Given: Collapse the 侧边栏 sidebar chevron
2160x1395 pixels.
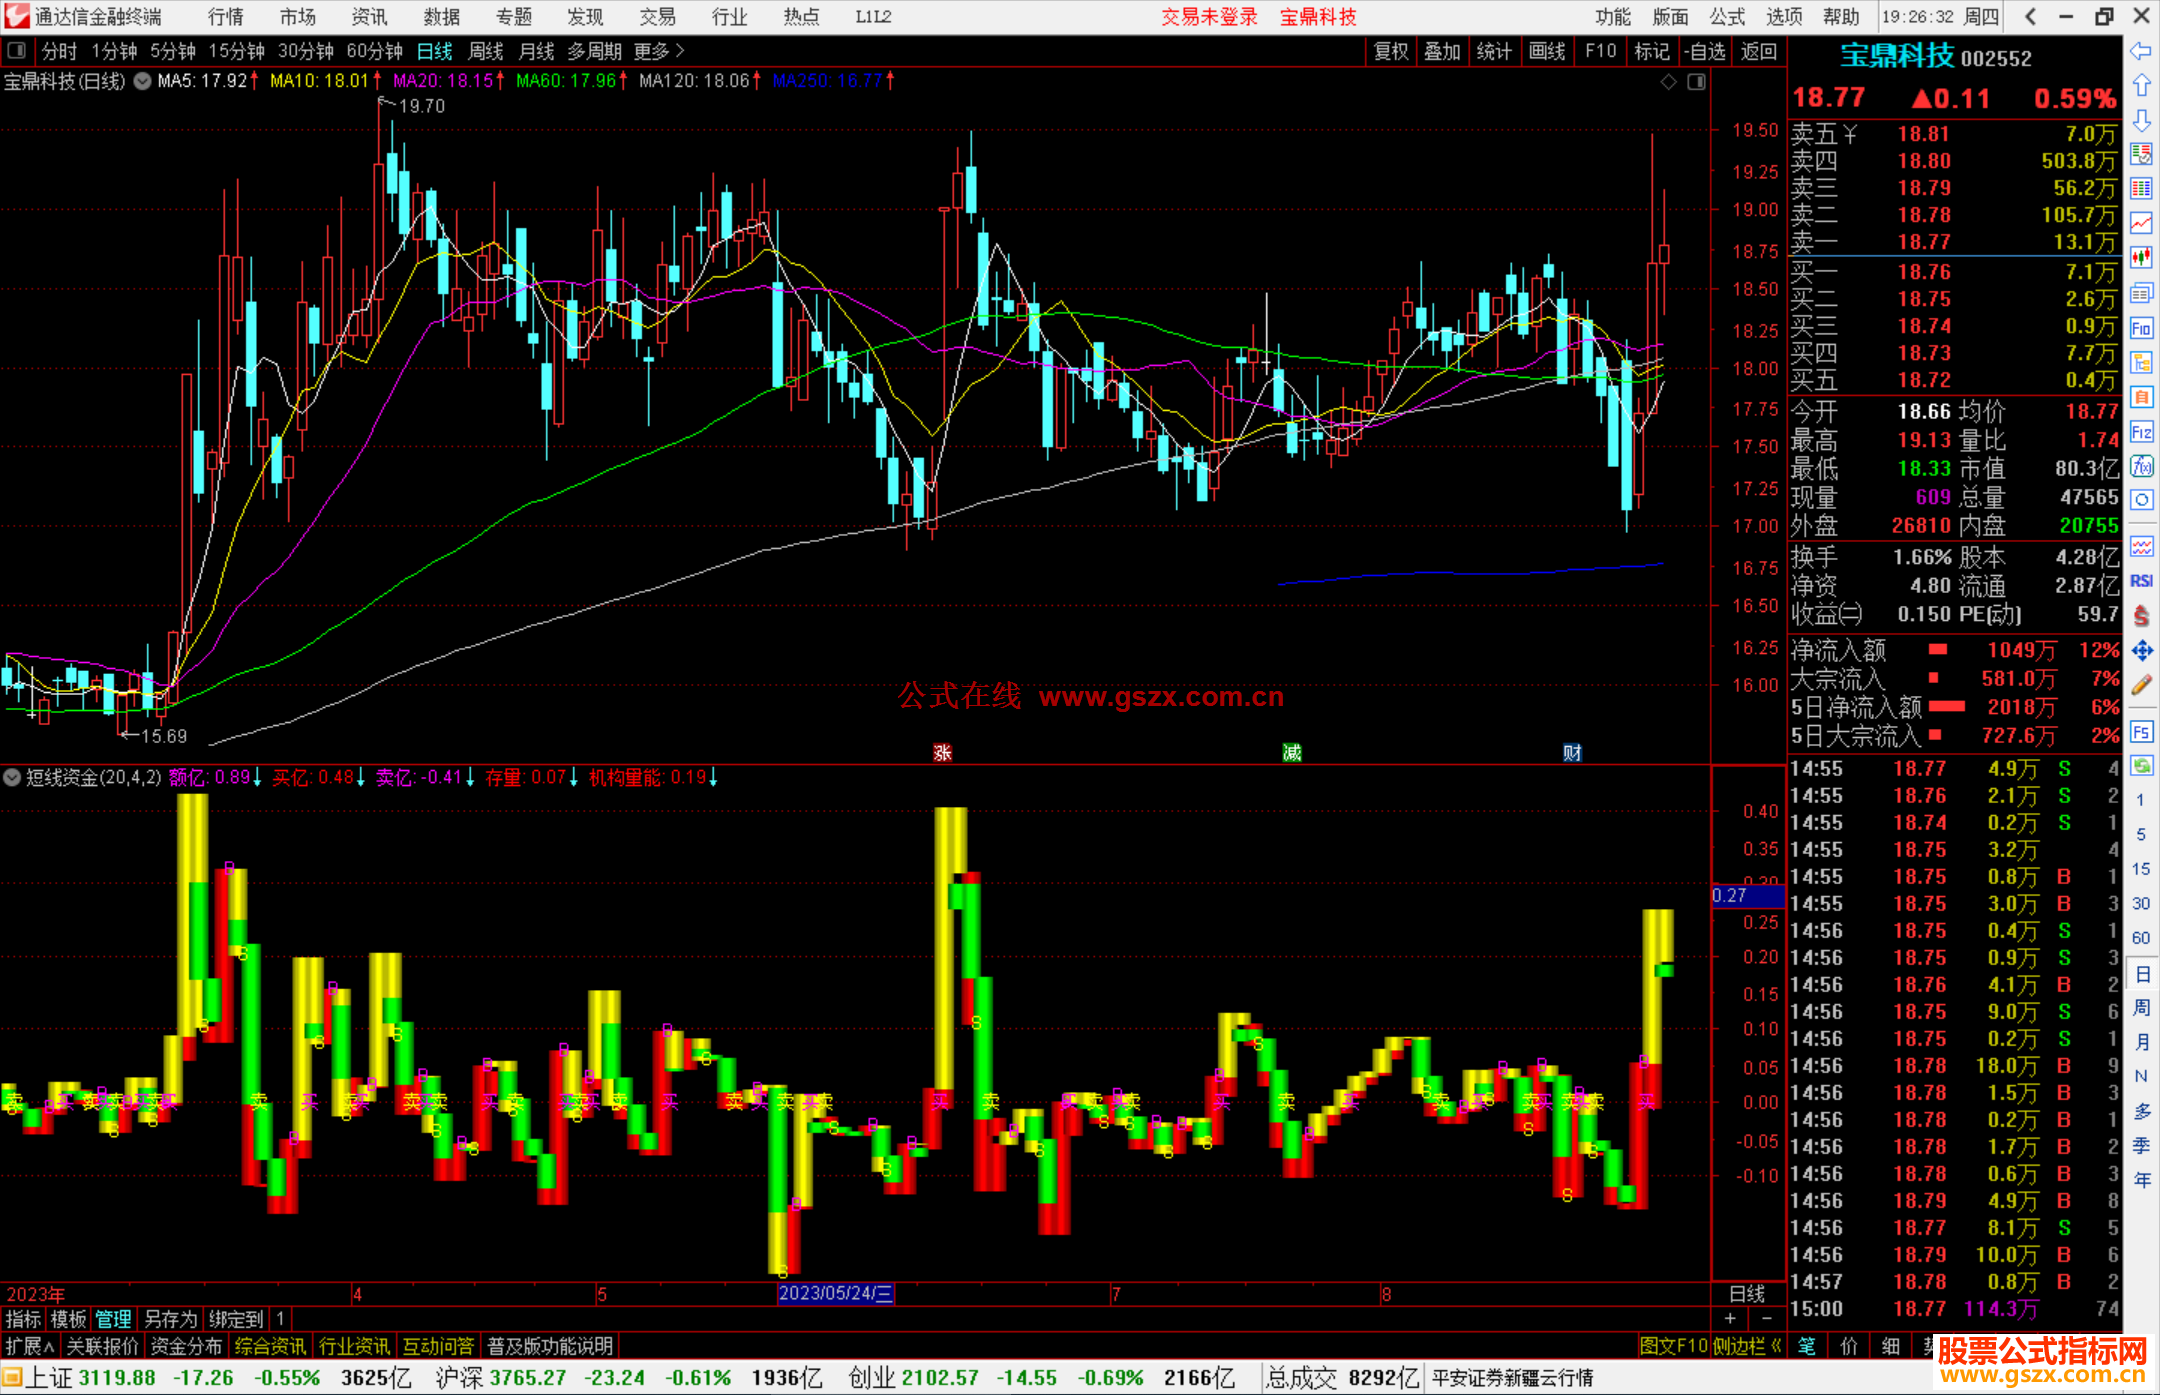Looking at the screenshot, I should click(1776, 1346).
